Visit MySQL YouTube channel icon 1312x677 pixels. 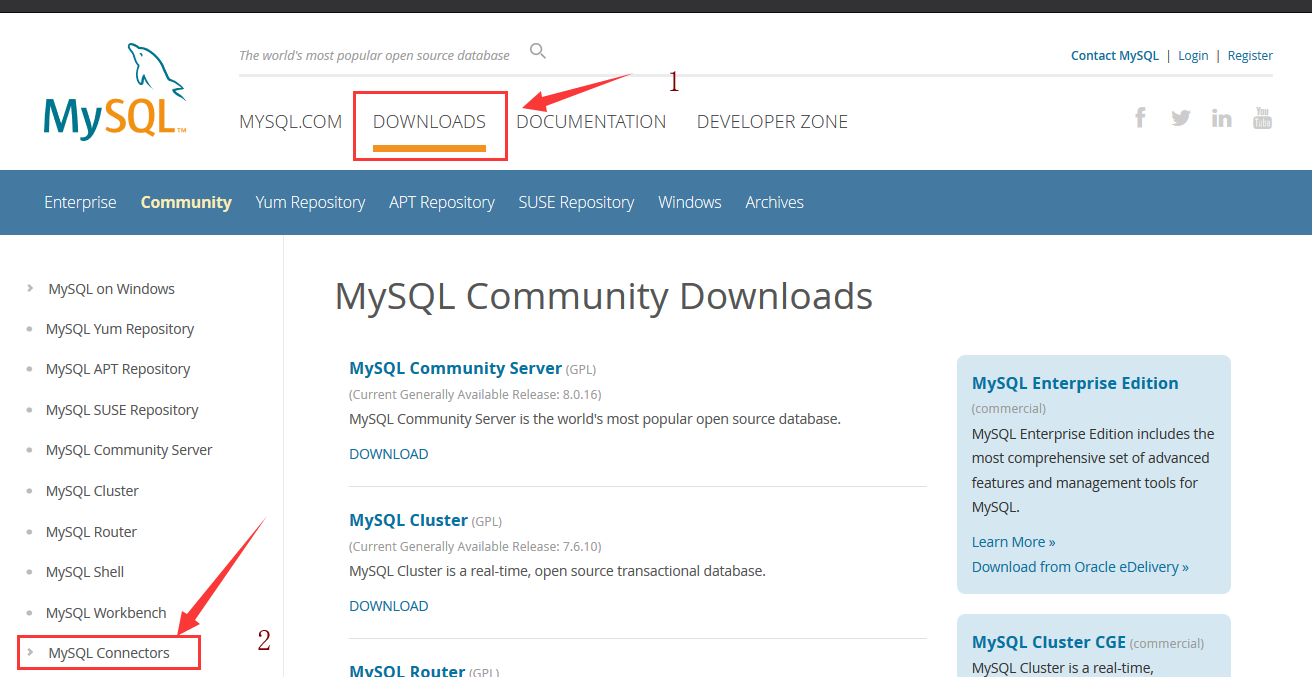[1262, 118]
